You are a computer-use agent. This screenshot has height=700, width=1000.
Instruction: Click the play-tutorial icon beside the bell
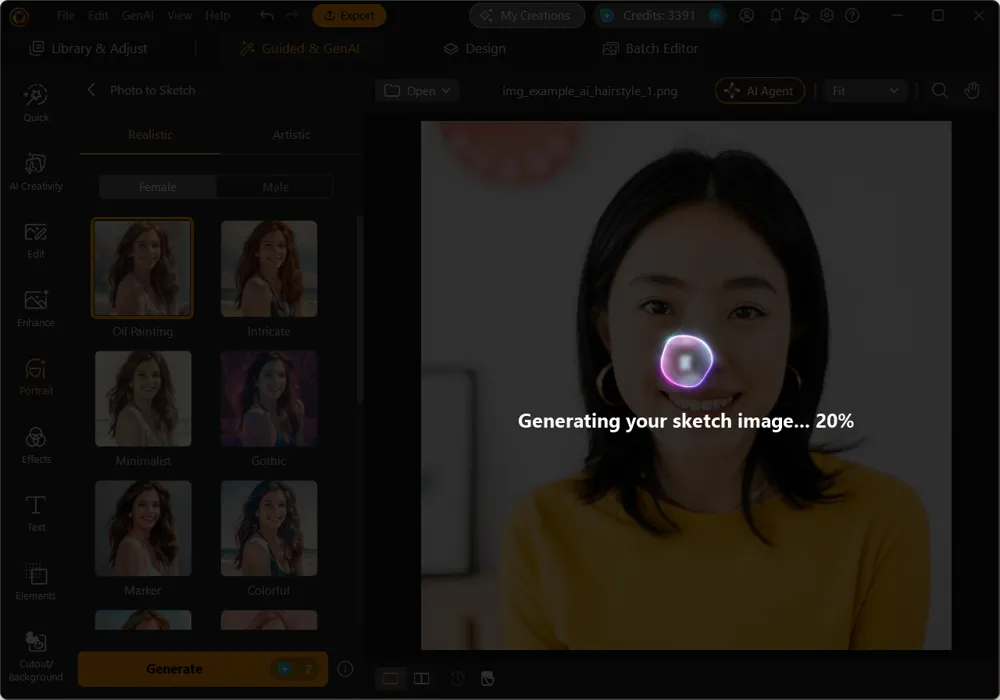(801, 15)
